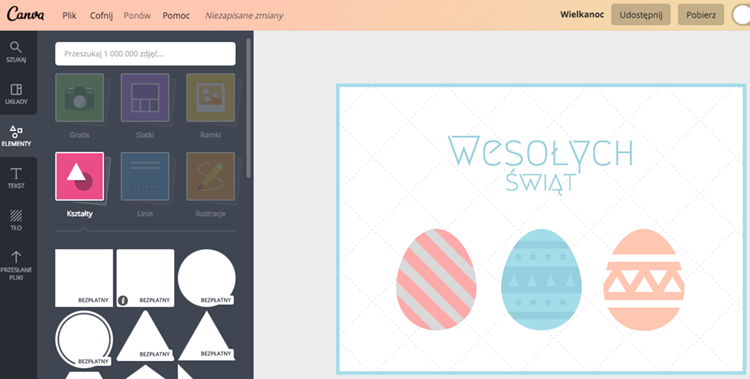The image size is (750, 379).
Task: Select the peach zigzag egg on canvas
Action: (644, 279)
